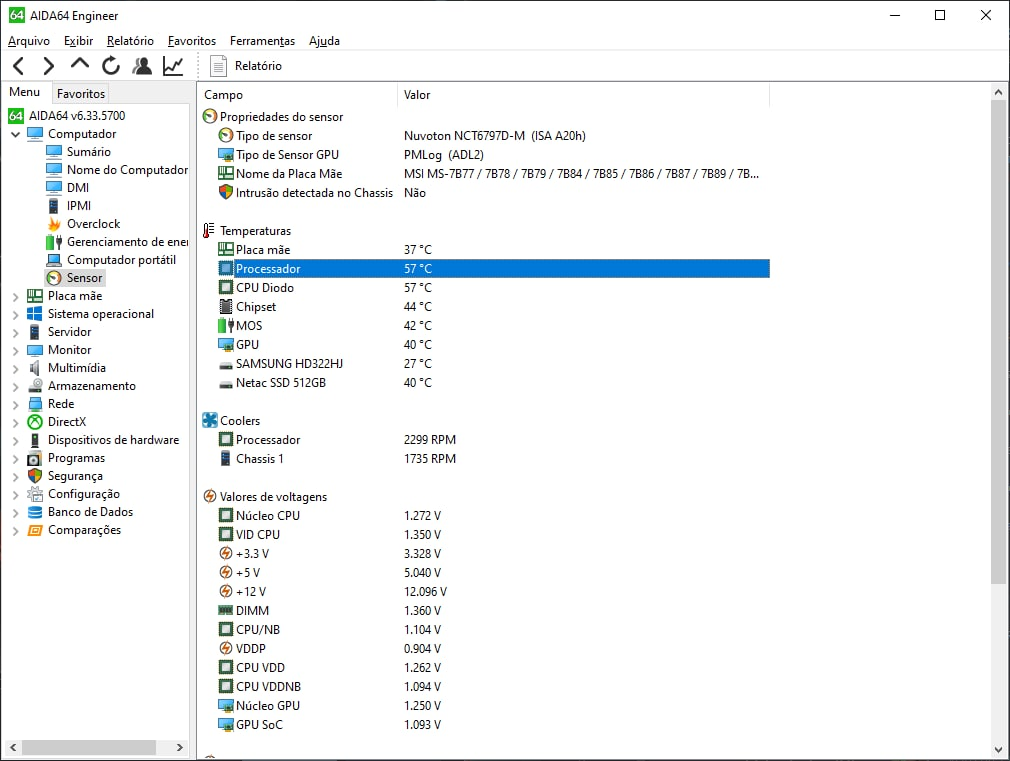
Task: Expand the Segurança tree node
Action: click(15, 477)
